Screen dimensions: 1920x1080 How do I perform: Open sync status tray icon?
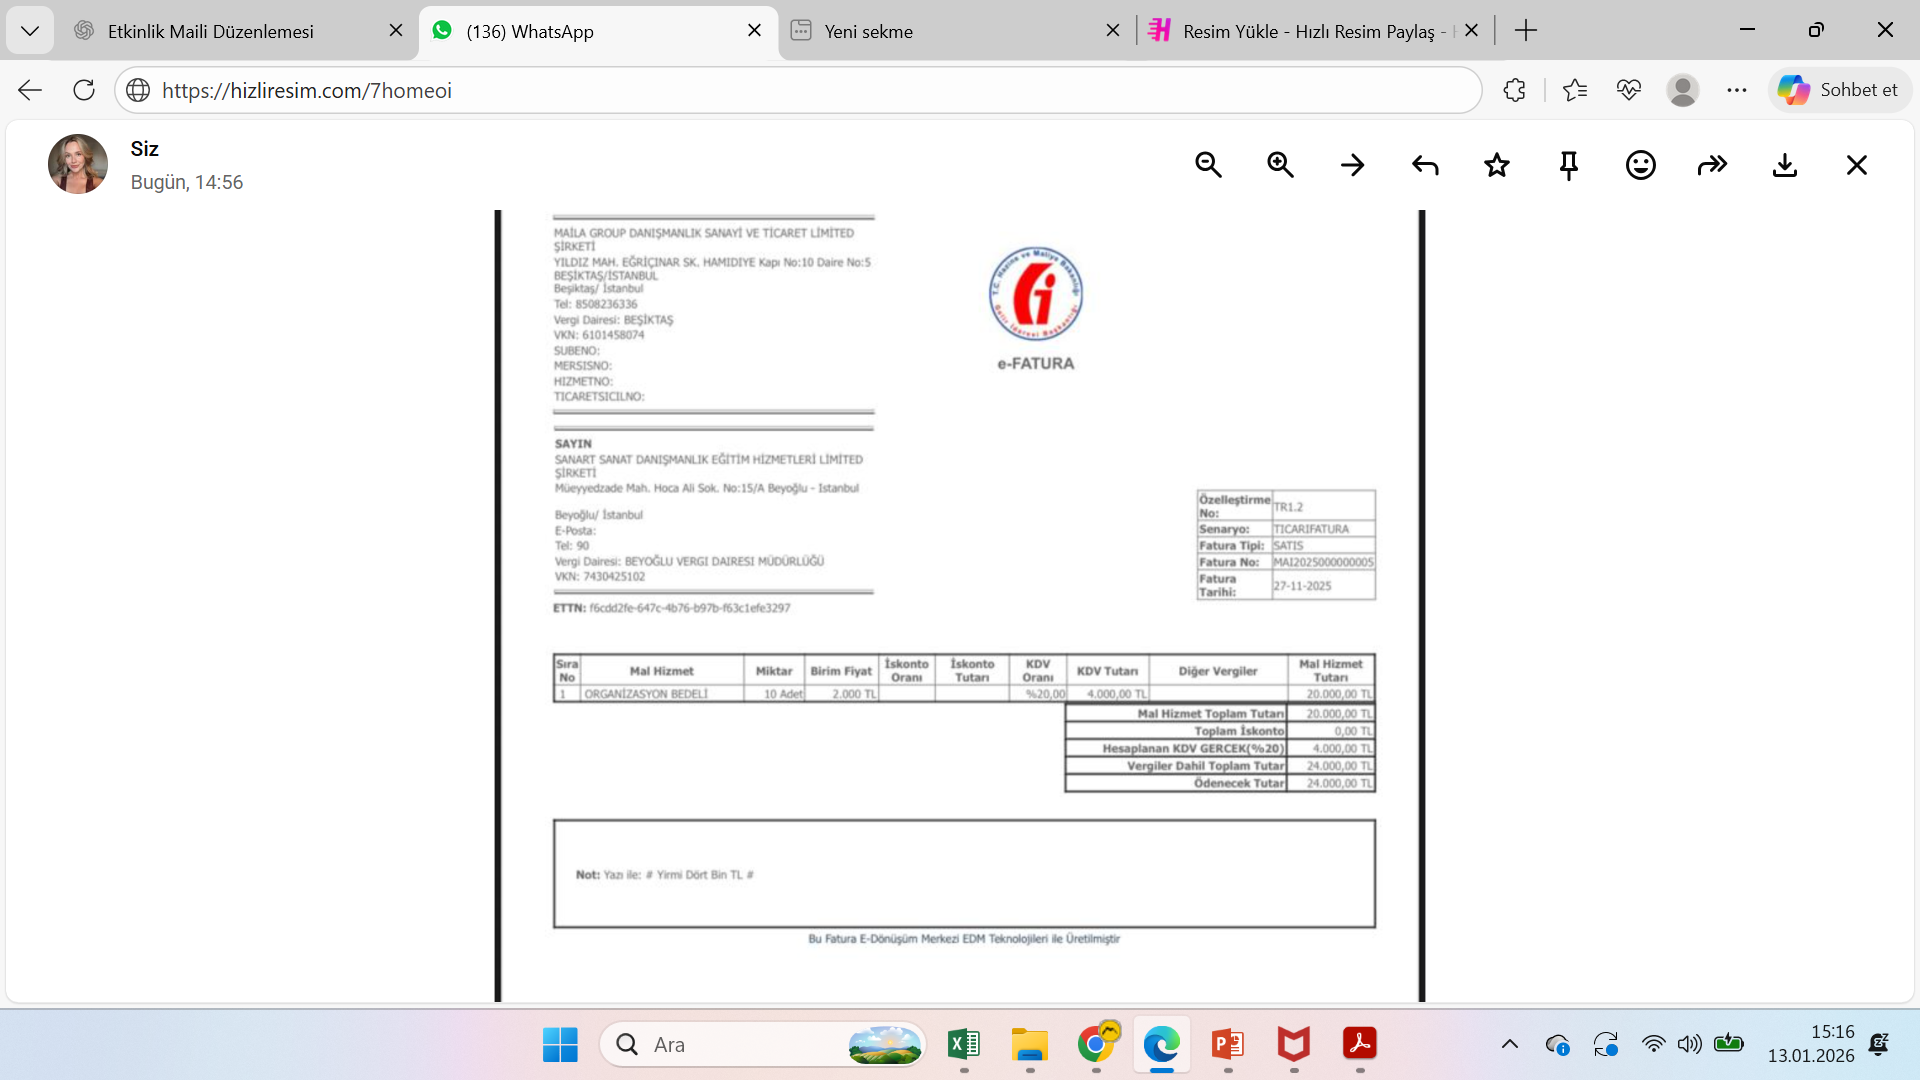pos(1606,1045)
